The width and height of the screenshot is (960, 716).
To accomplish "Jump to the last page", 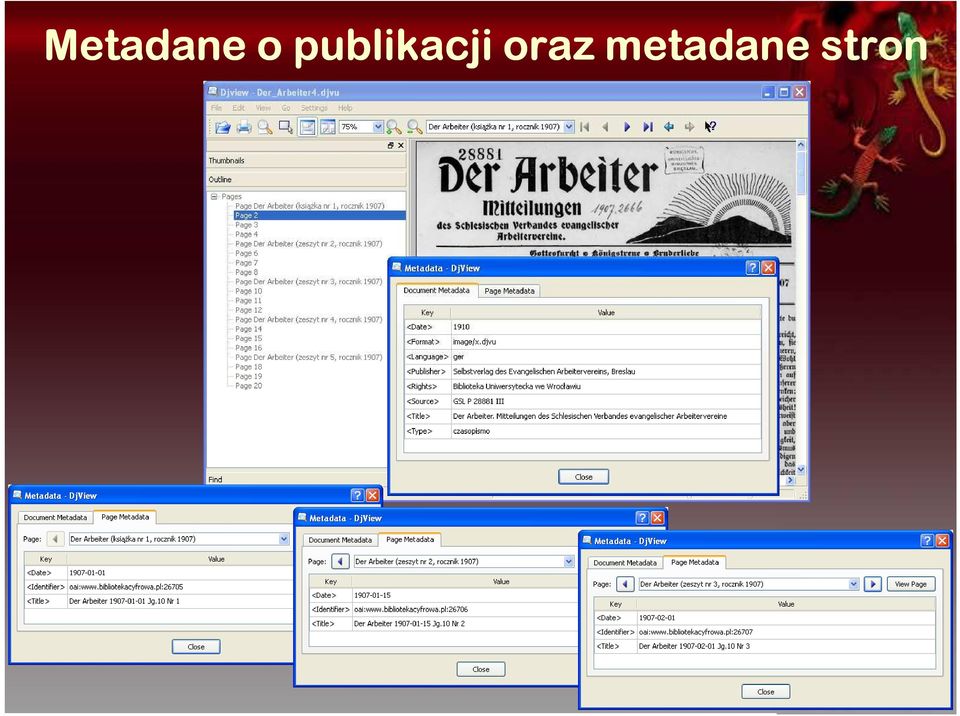I will tap(648, 127).
